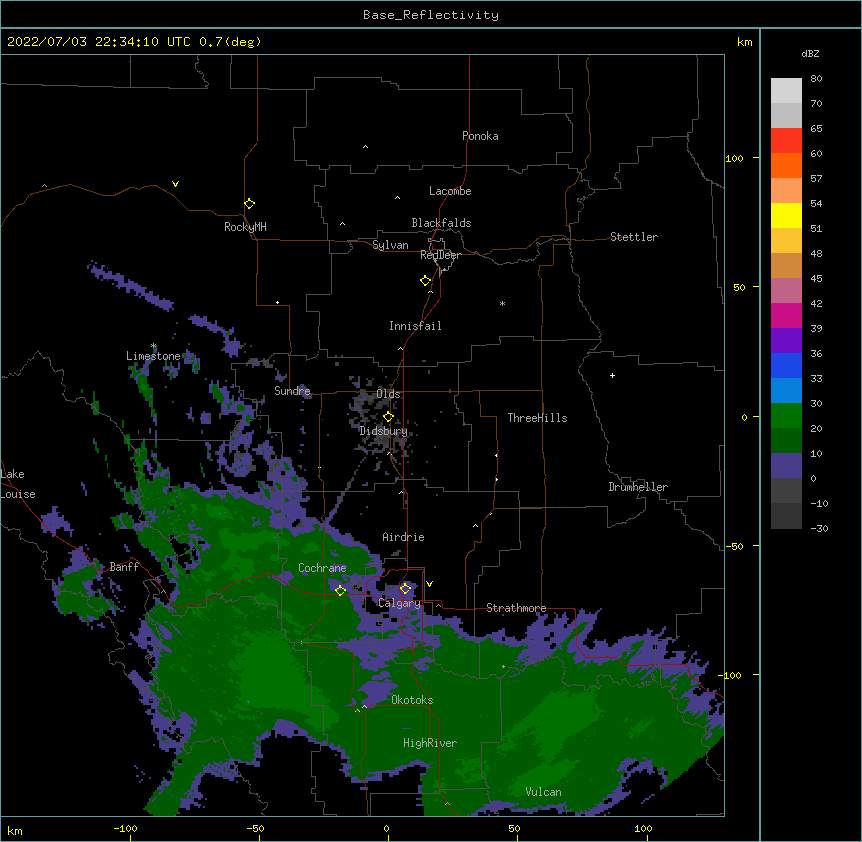Click the Stettler city label
The height and width of the screenshot is (842, 862).
[x=634, y=237]
